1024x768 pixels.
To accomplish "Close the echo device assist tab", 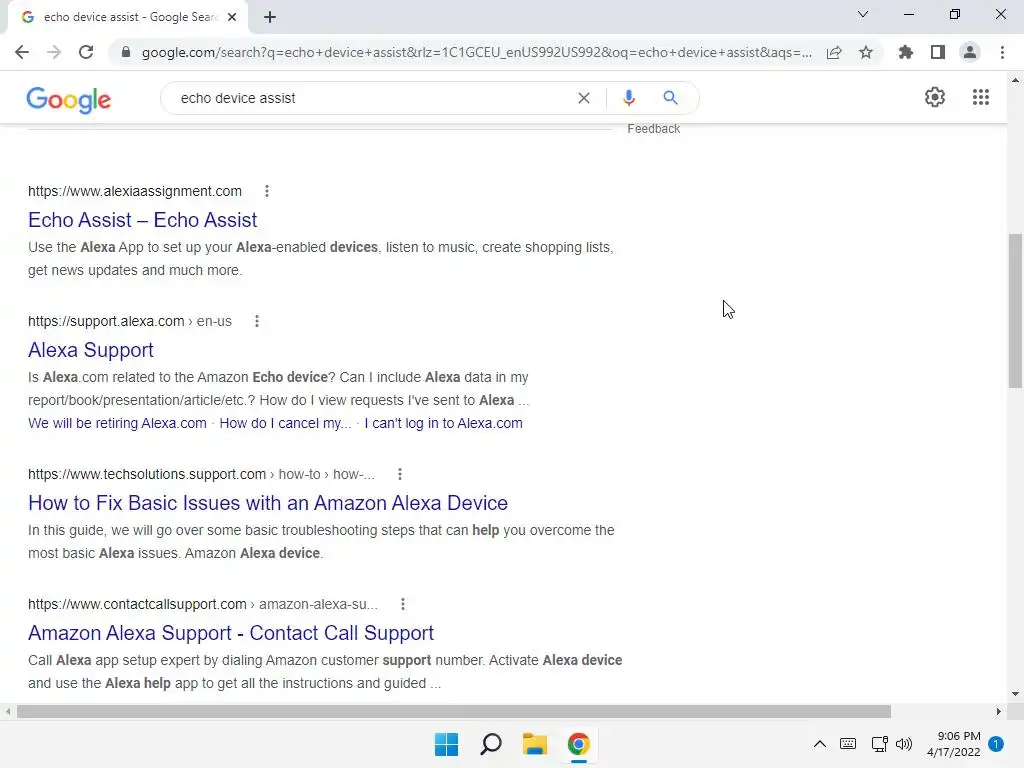I will [232, 18].
